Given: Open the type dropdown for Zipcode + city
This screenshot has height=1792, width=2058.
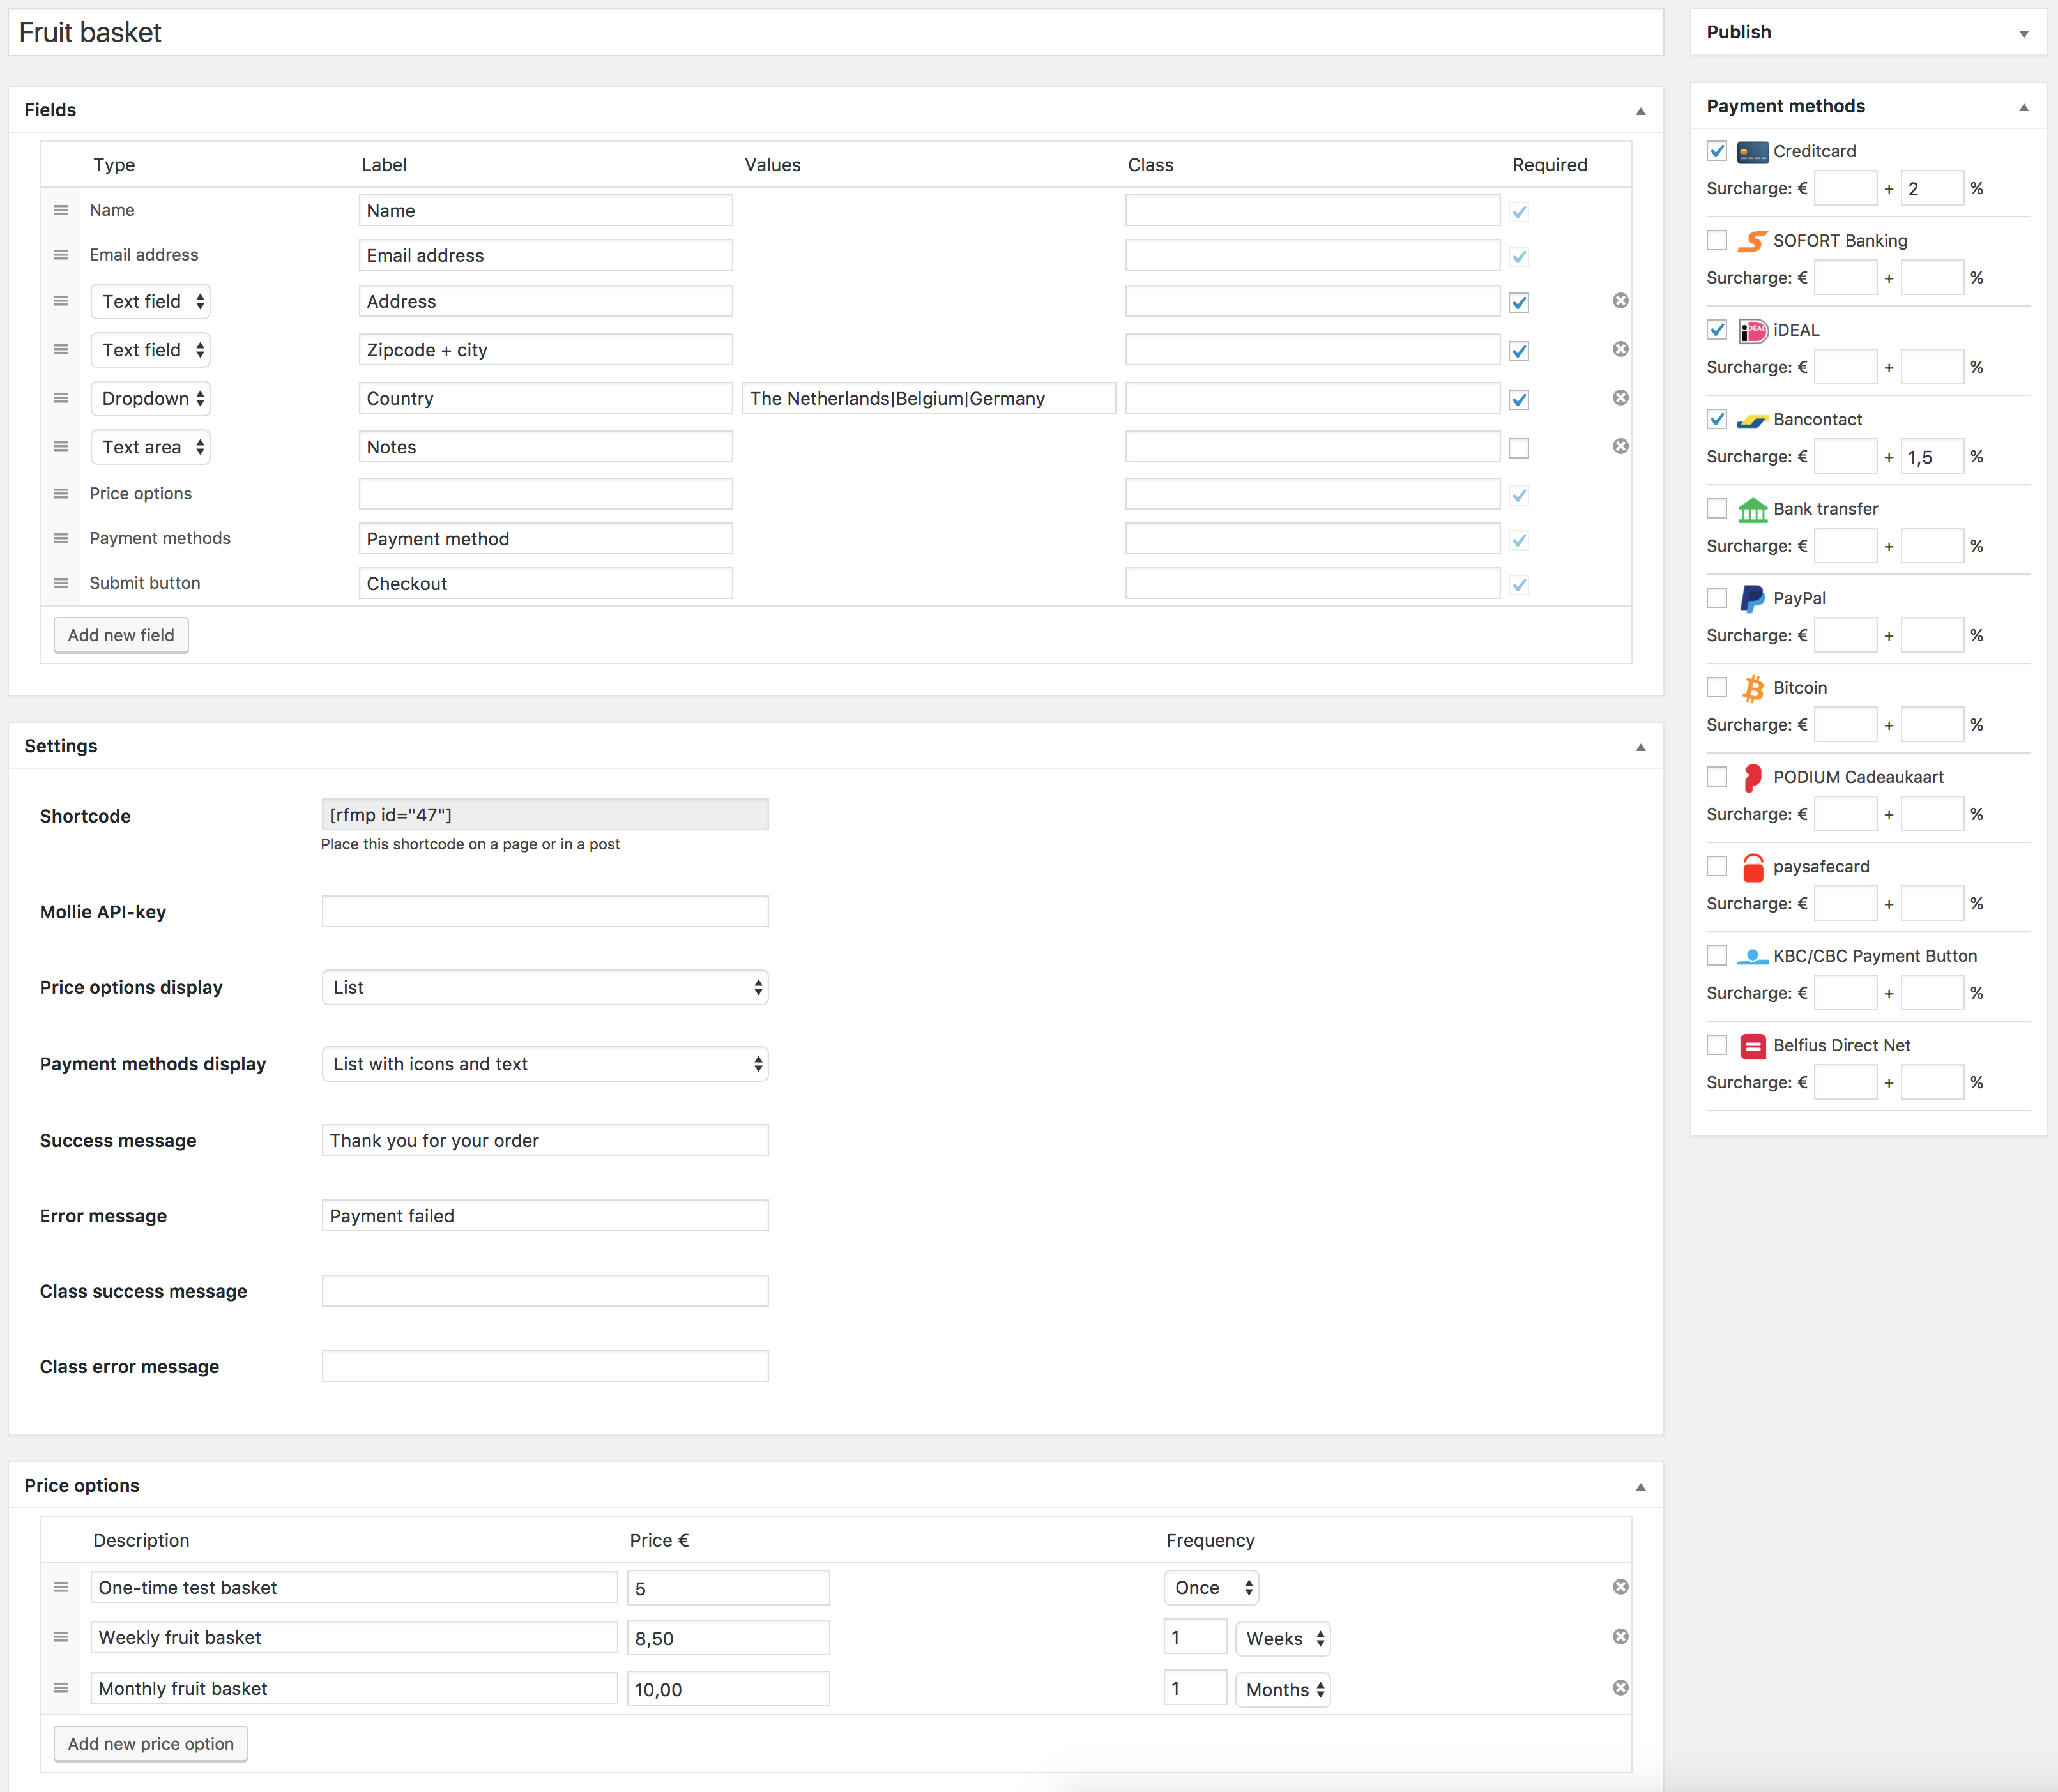Looking at the screenshot, I should pos(151,350).
